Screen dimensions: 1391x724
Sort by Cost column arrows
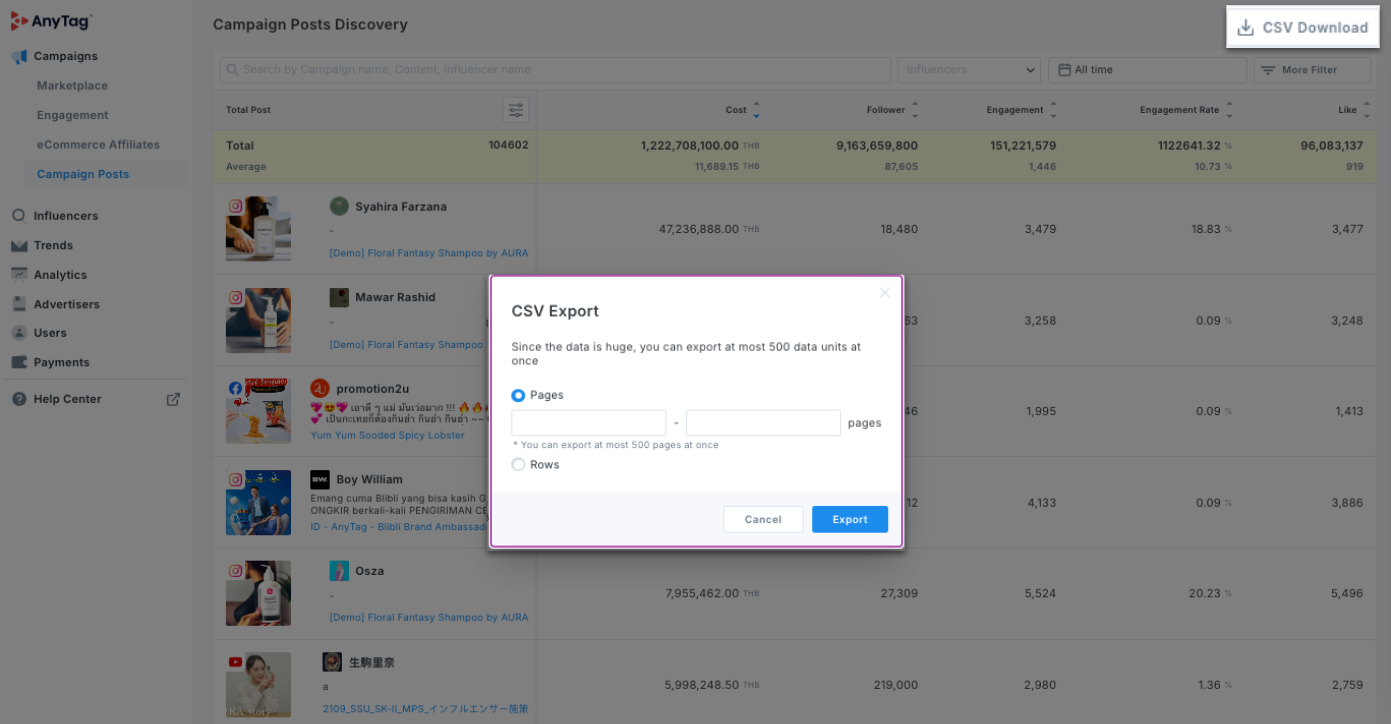[756, 110]
